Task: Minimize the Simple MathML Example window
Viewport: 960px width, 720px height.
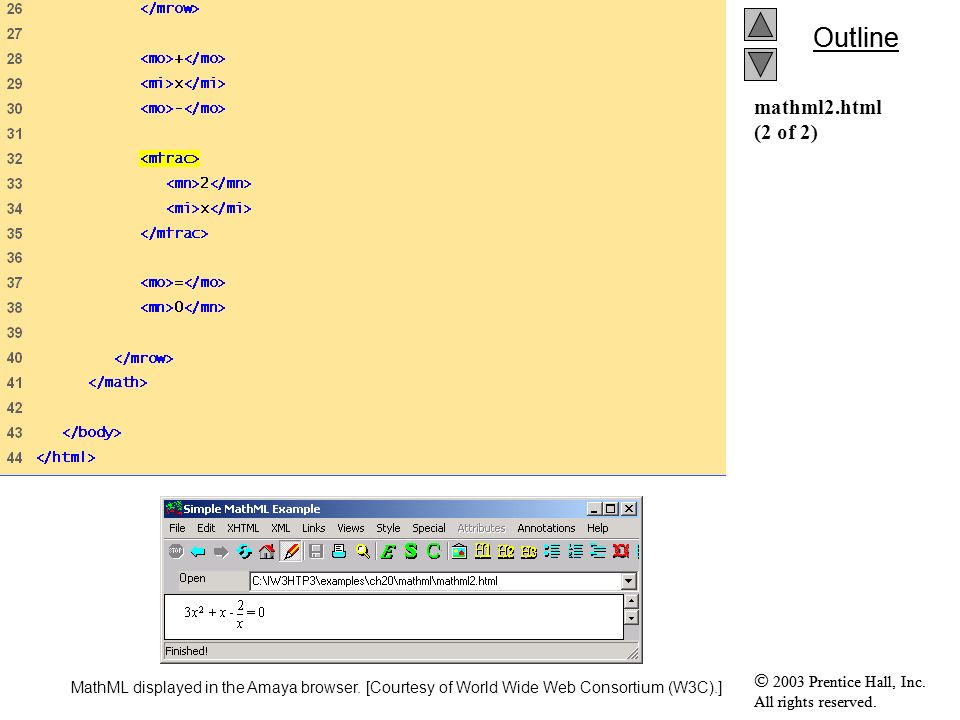Action: 594,509
